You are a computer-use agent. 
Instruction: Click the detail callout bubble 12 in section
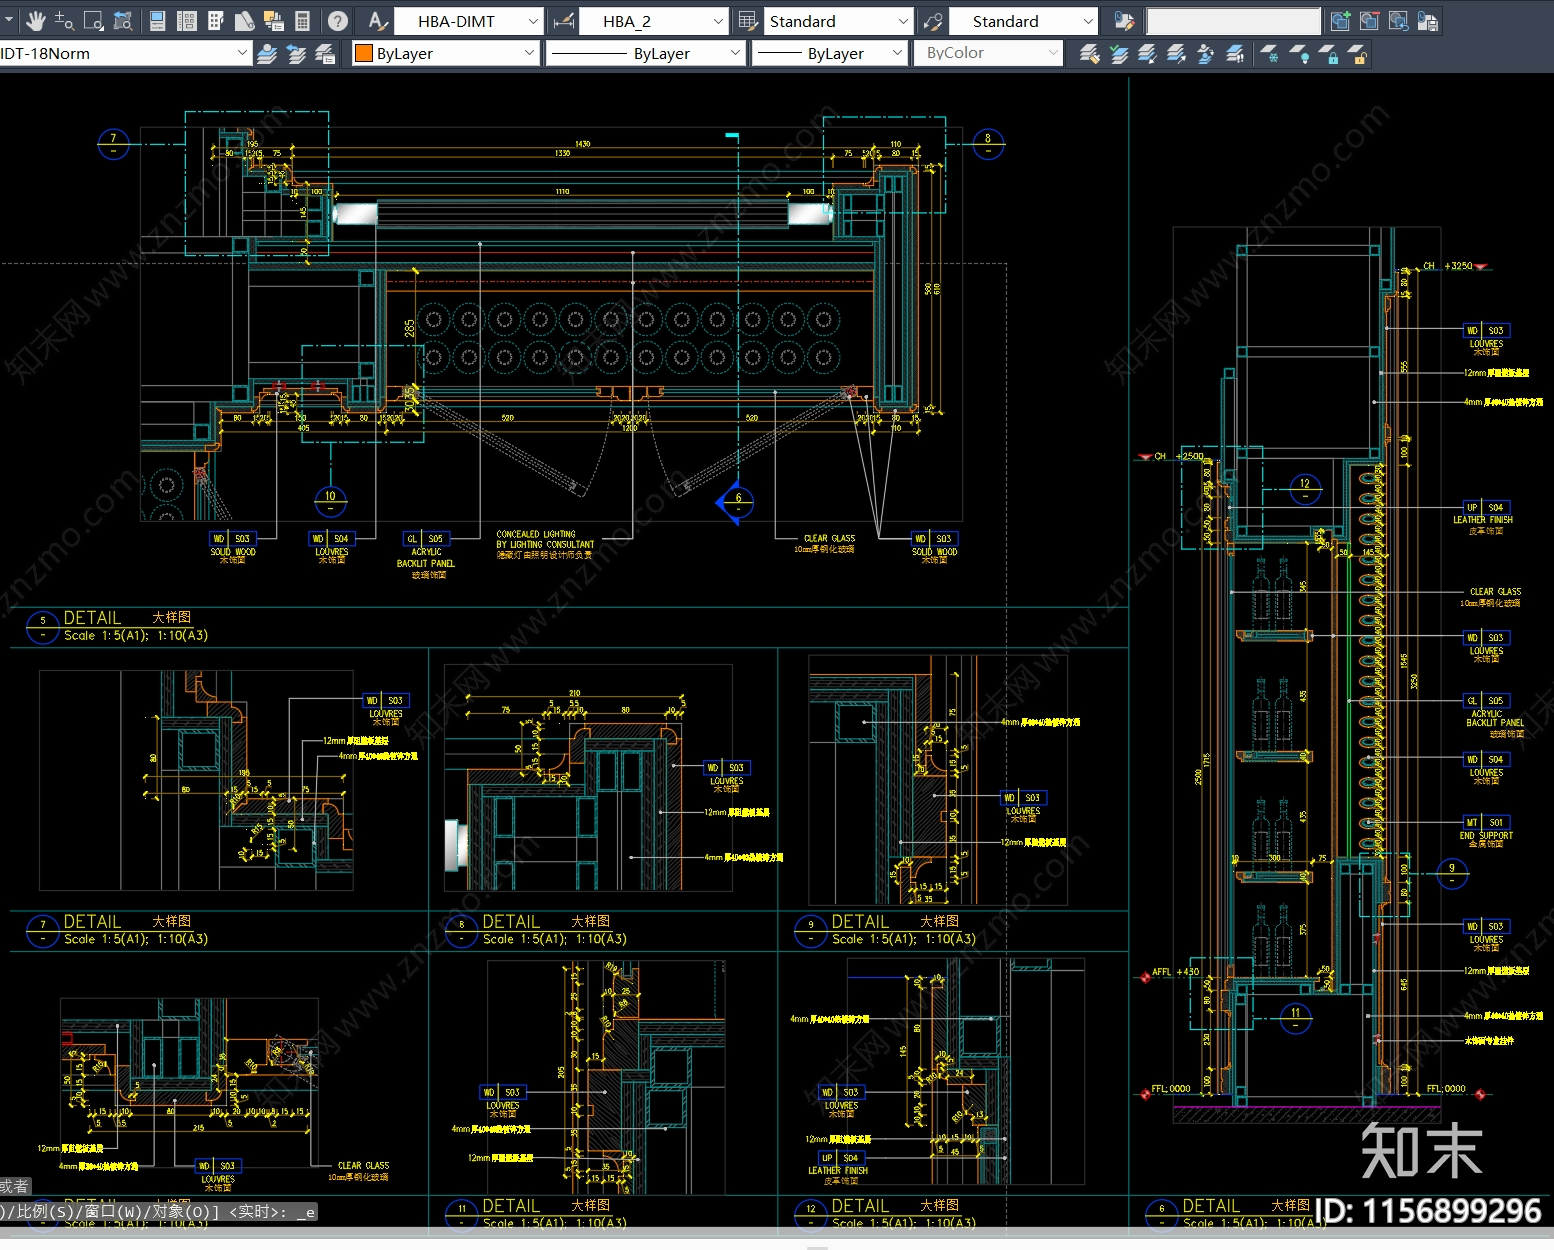(1304, 489)
